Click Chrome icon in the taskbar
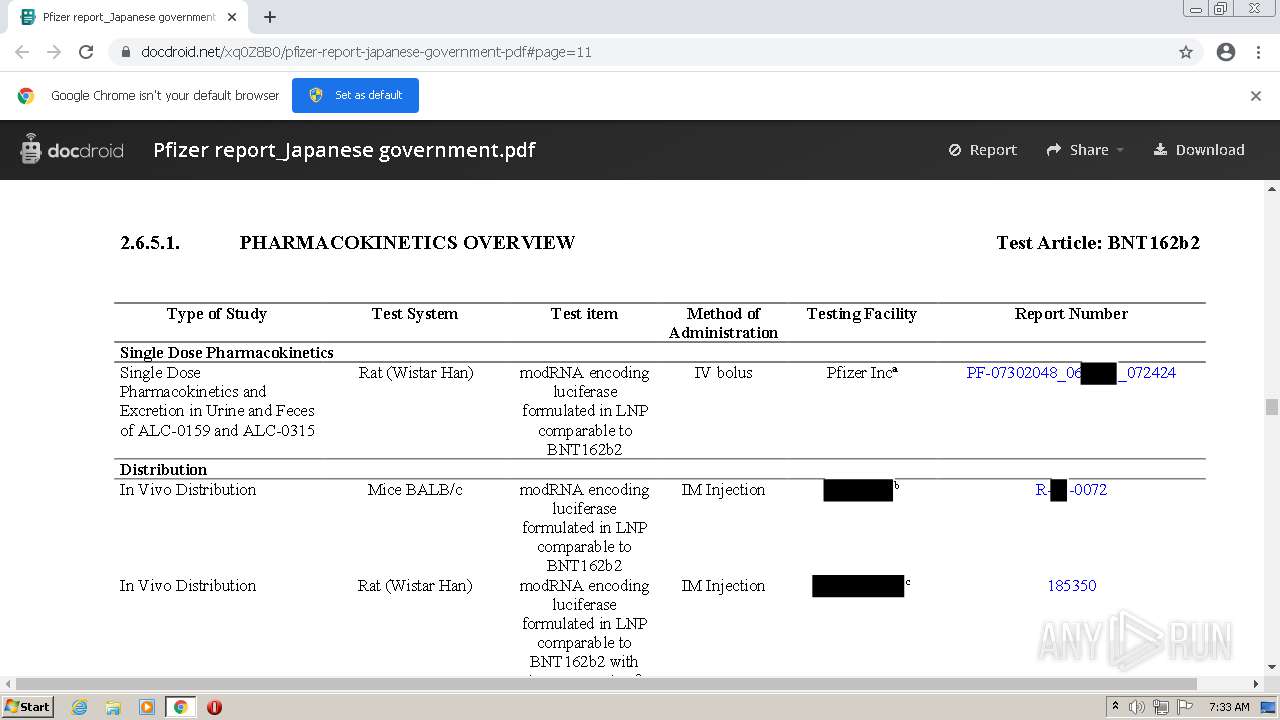Image resolution: width=1280 pixels, height=720 pixels. (x=181, y=707)
